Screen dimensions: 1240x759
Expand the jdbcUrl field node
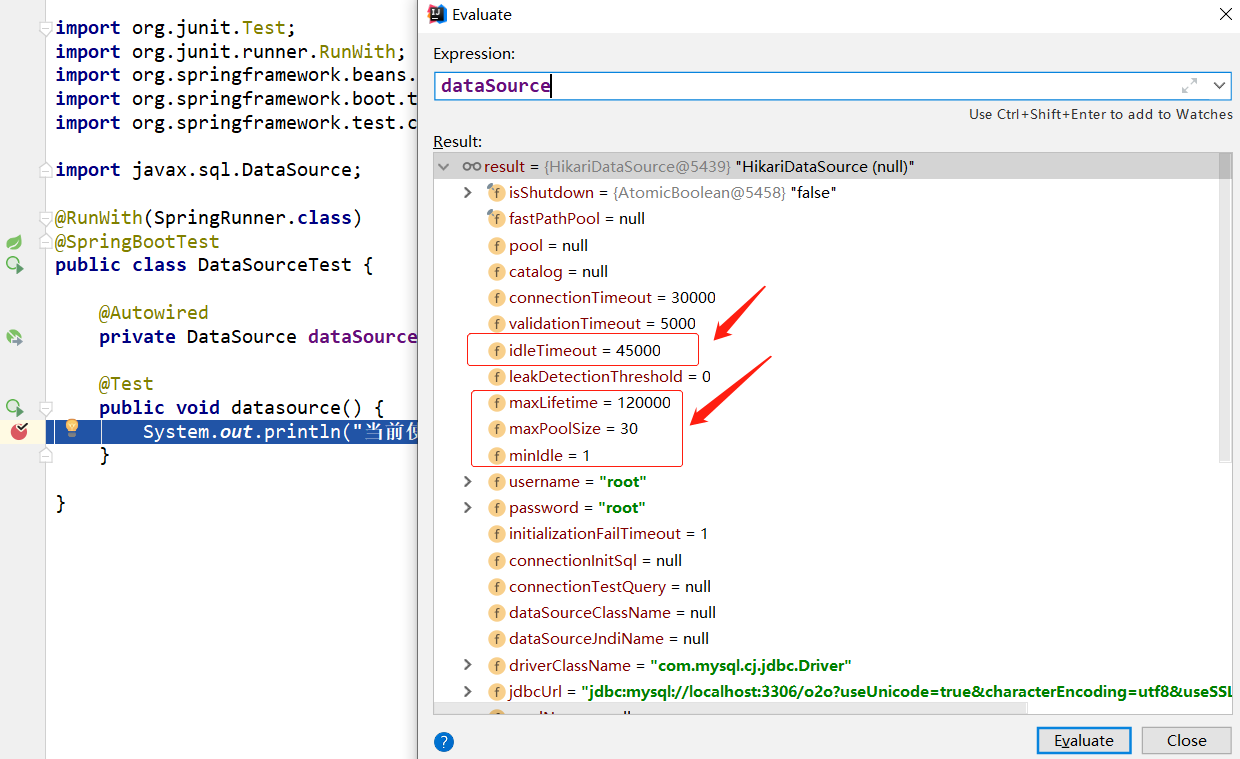467,691
